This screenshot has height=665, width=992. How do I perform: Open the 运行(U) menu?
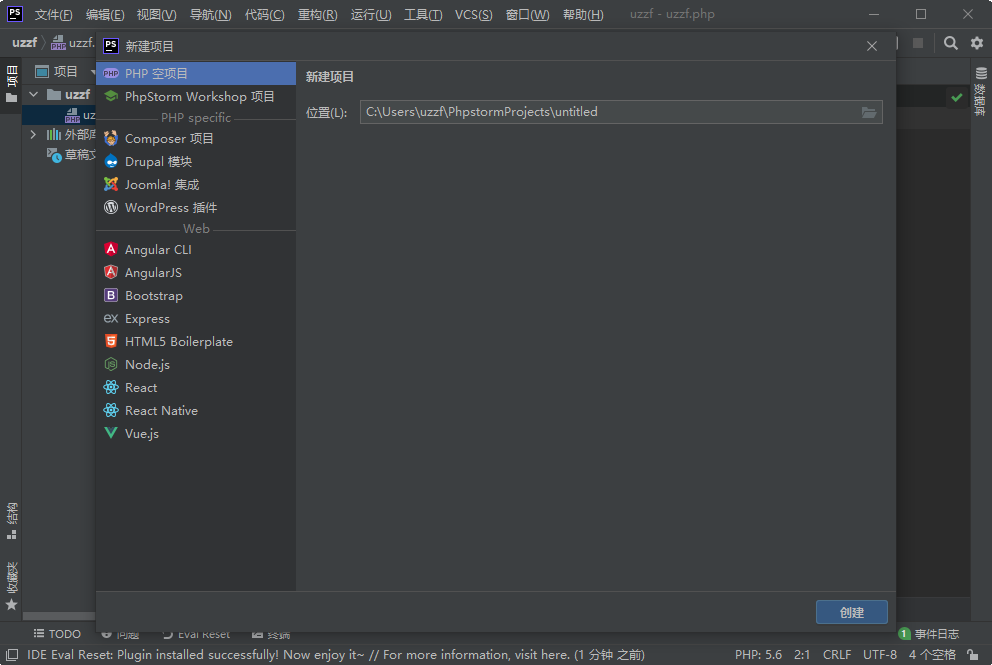pyautogui.click(x=371, y=15)
